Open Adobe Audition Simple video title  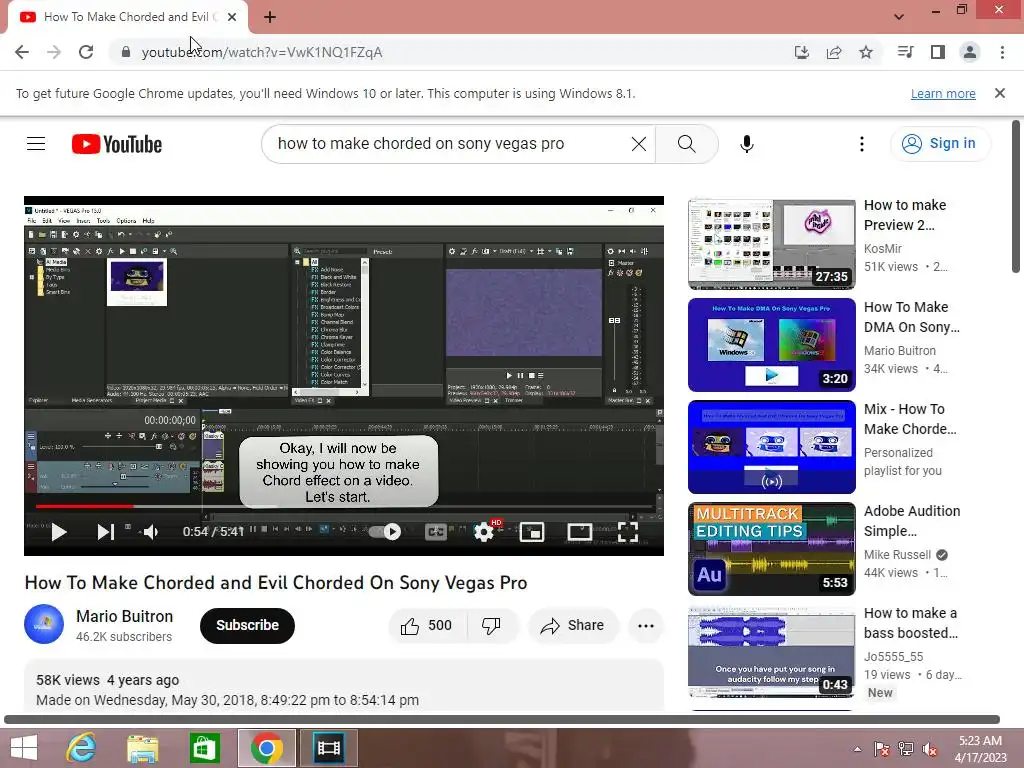912,521
